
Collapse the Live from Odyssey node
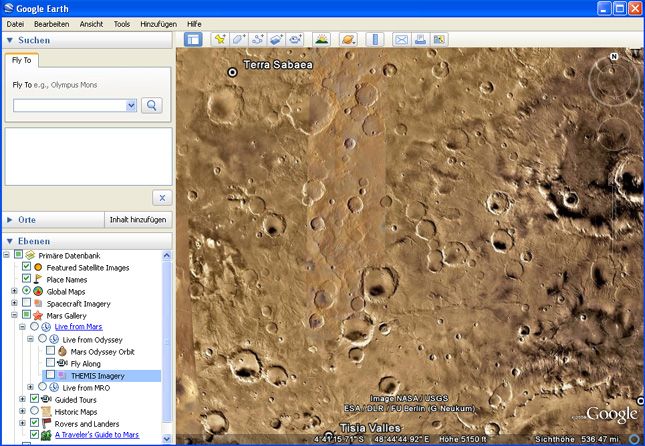30,339
